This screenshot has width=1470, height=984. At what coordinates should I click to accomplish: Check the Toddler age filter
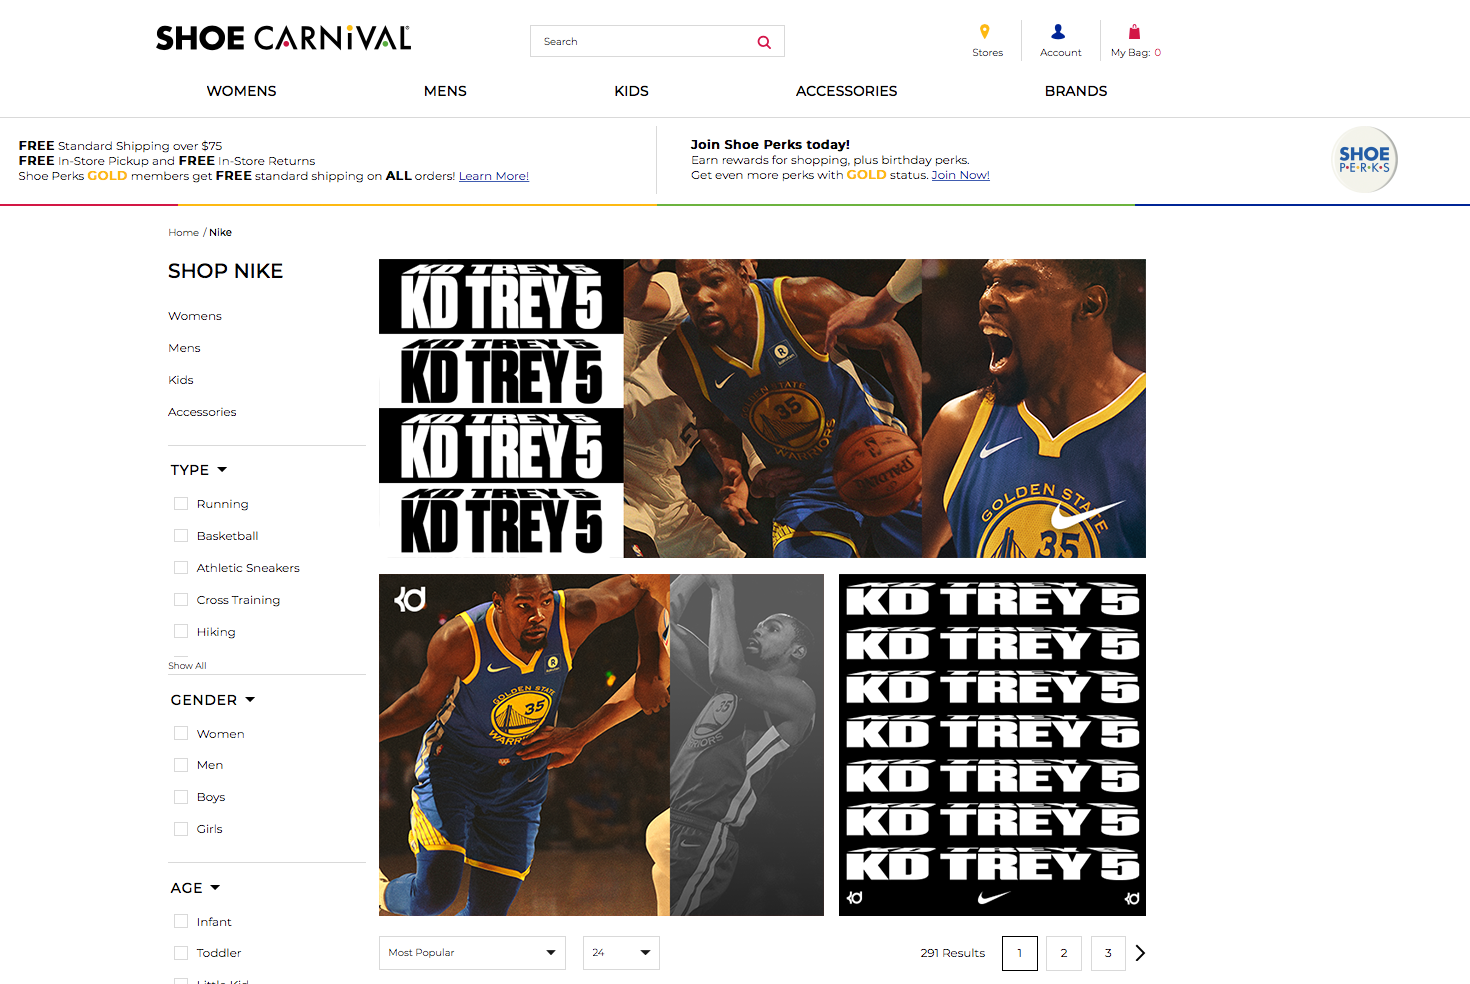(x=181, y=953)
